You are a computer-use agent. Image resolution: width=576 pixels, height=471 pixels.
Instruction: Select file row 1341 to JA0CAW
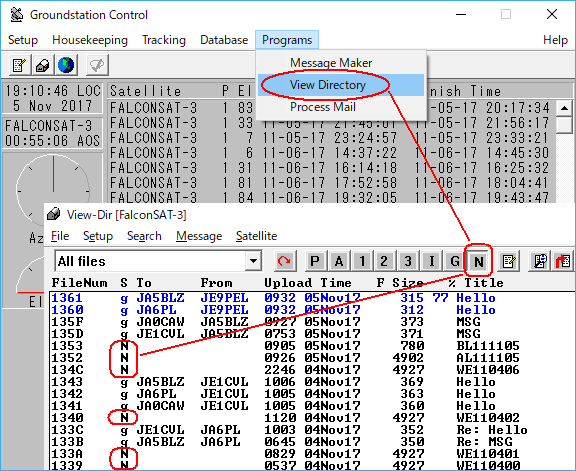click(312, 406)
